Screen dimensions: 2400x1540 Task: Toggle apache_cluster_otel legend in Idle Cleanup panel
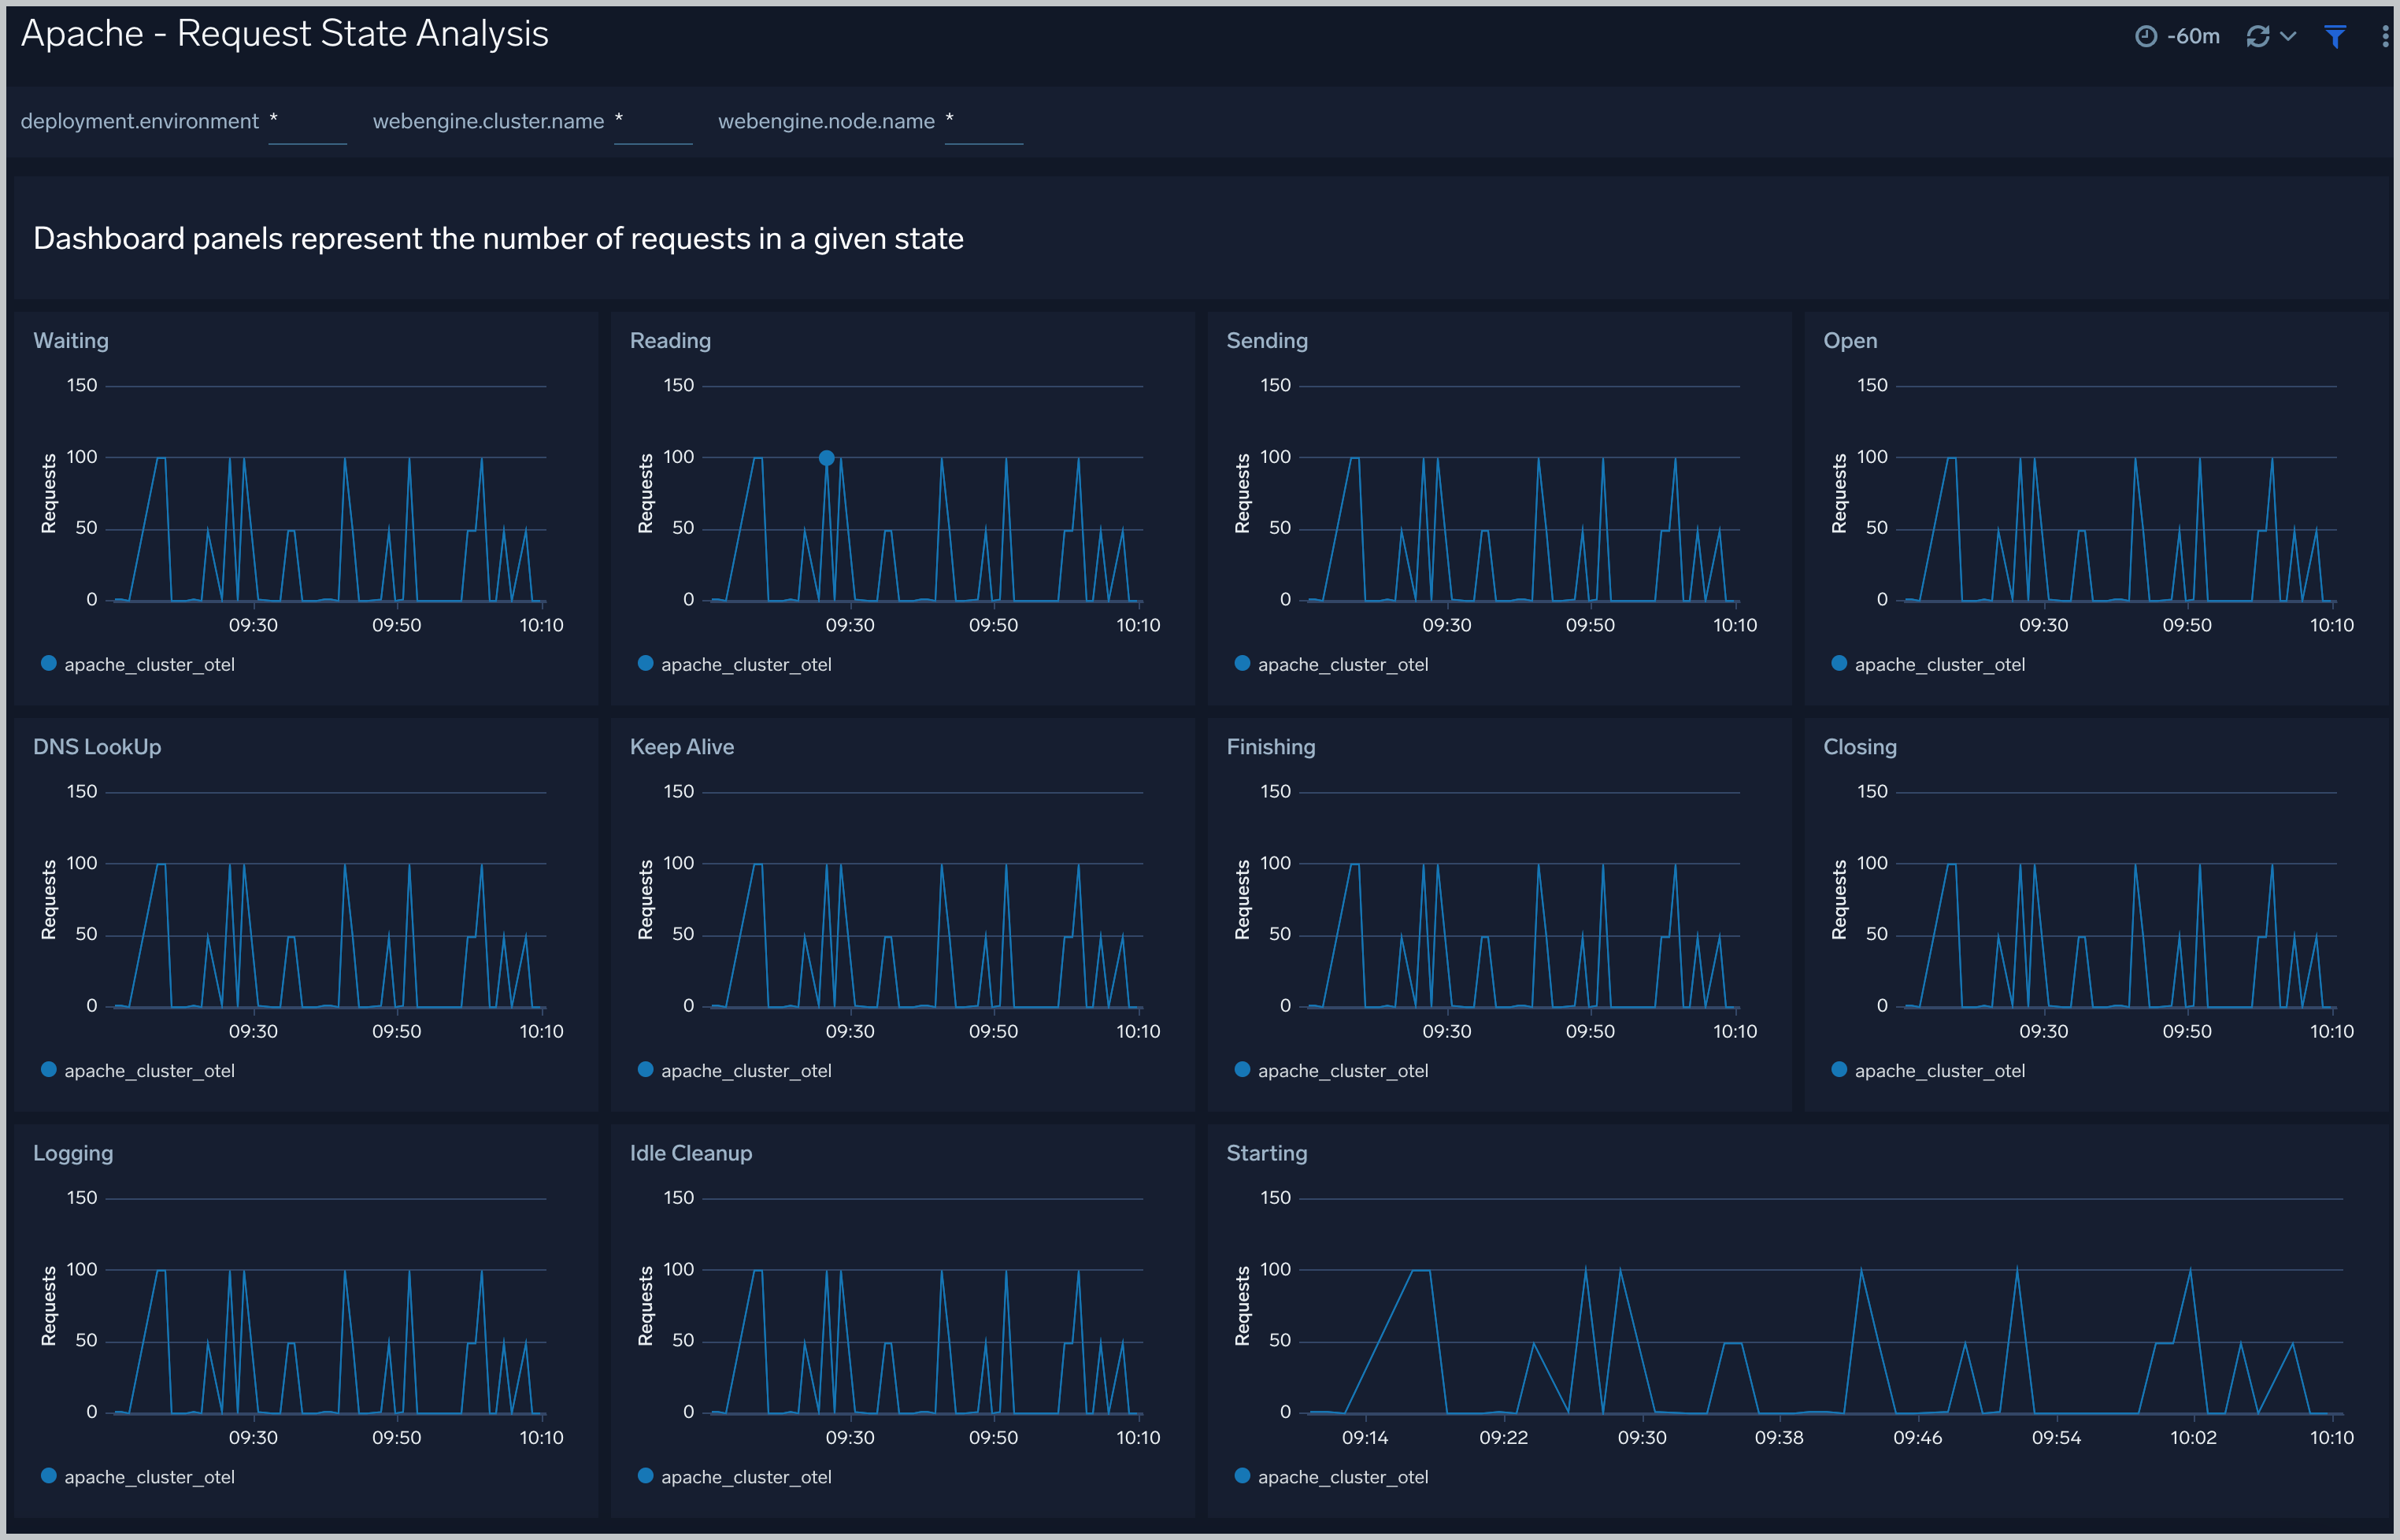pyautogui.click(x=735, y=1477)
